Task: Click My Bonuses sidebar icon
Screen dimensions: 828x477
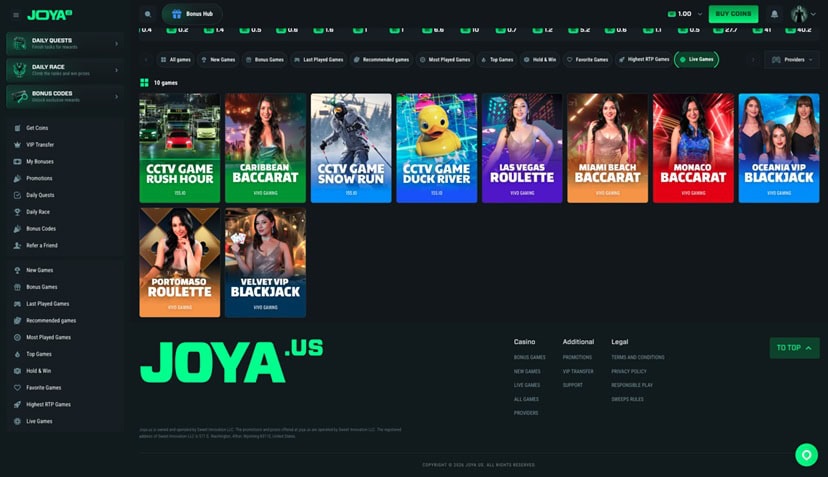Action: (x=17, y=162)
